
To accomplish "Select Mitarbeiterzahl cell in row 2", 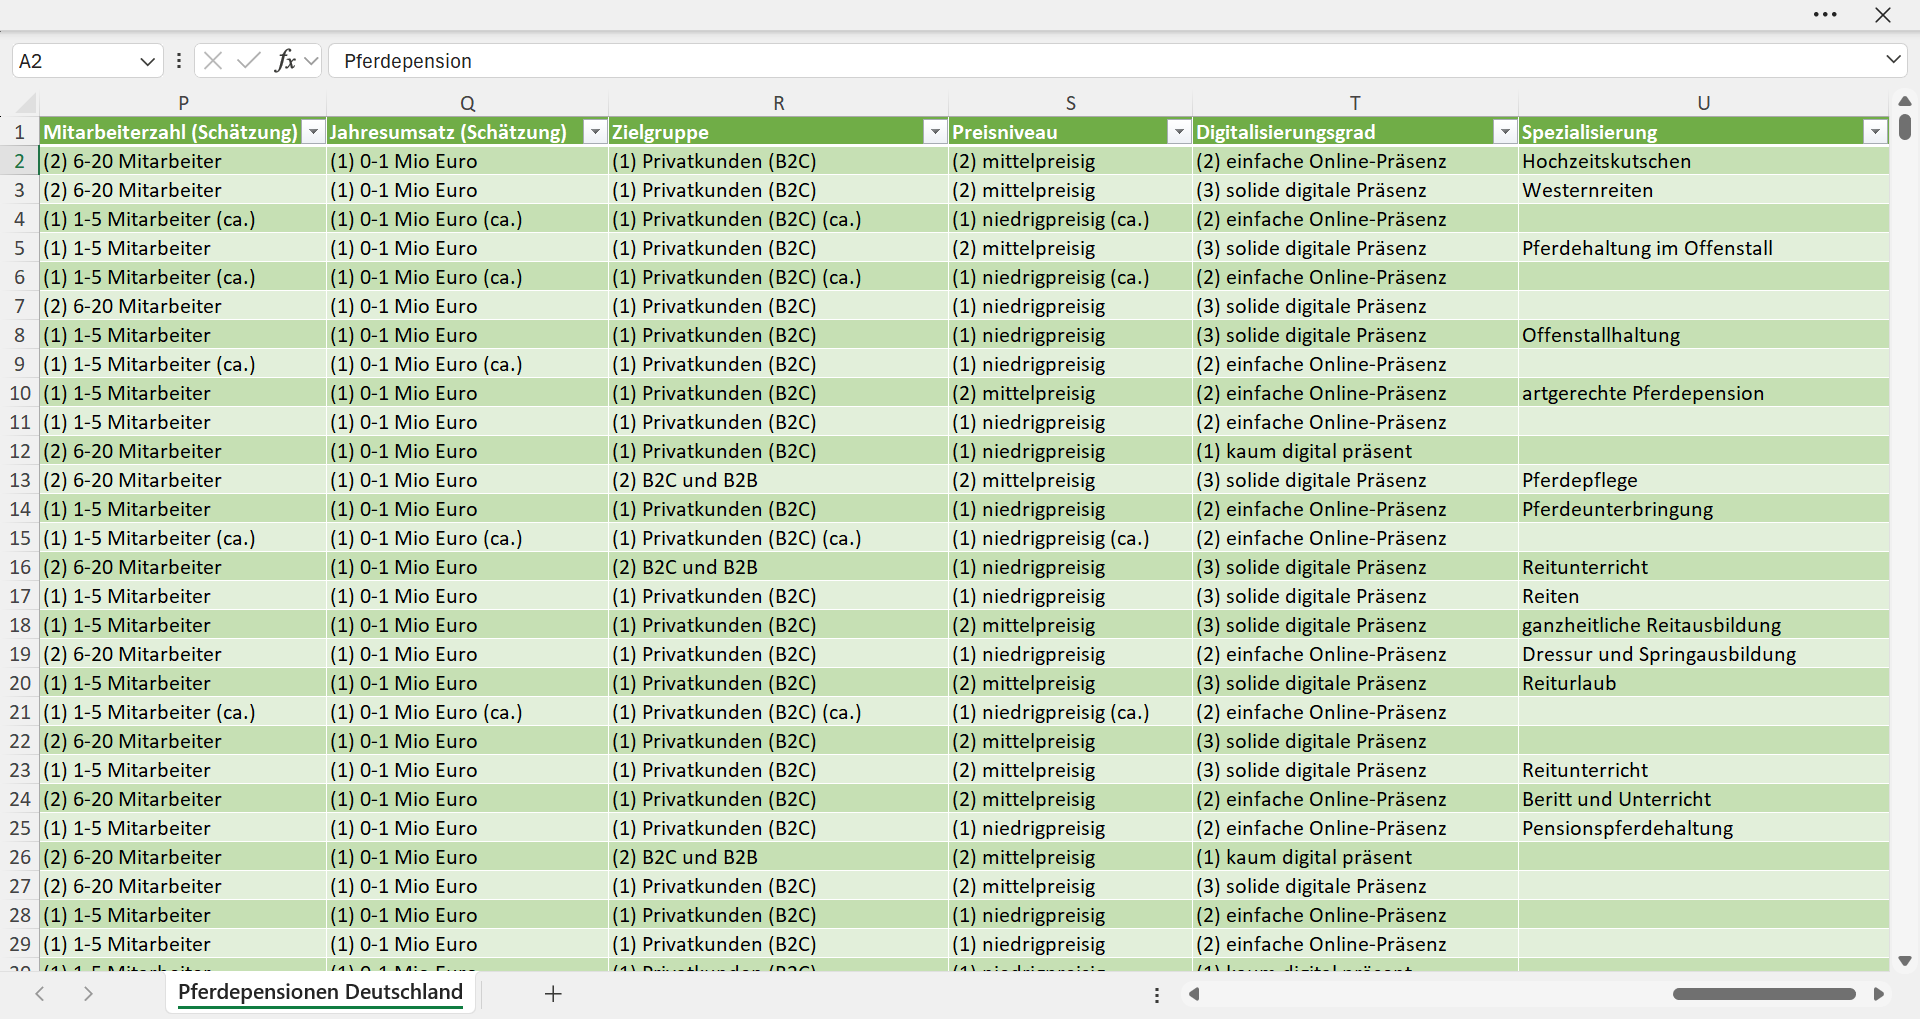I will coord(183,161).
